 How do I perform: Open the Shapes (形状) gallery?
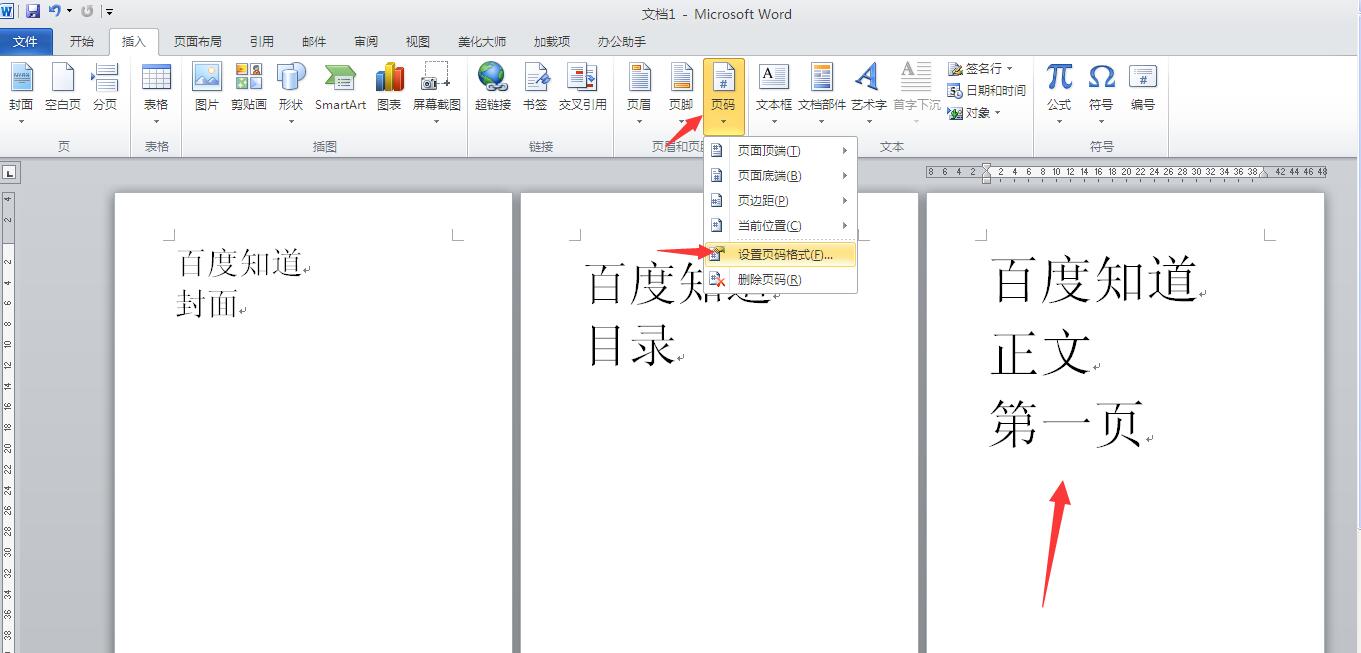point(291,92)
